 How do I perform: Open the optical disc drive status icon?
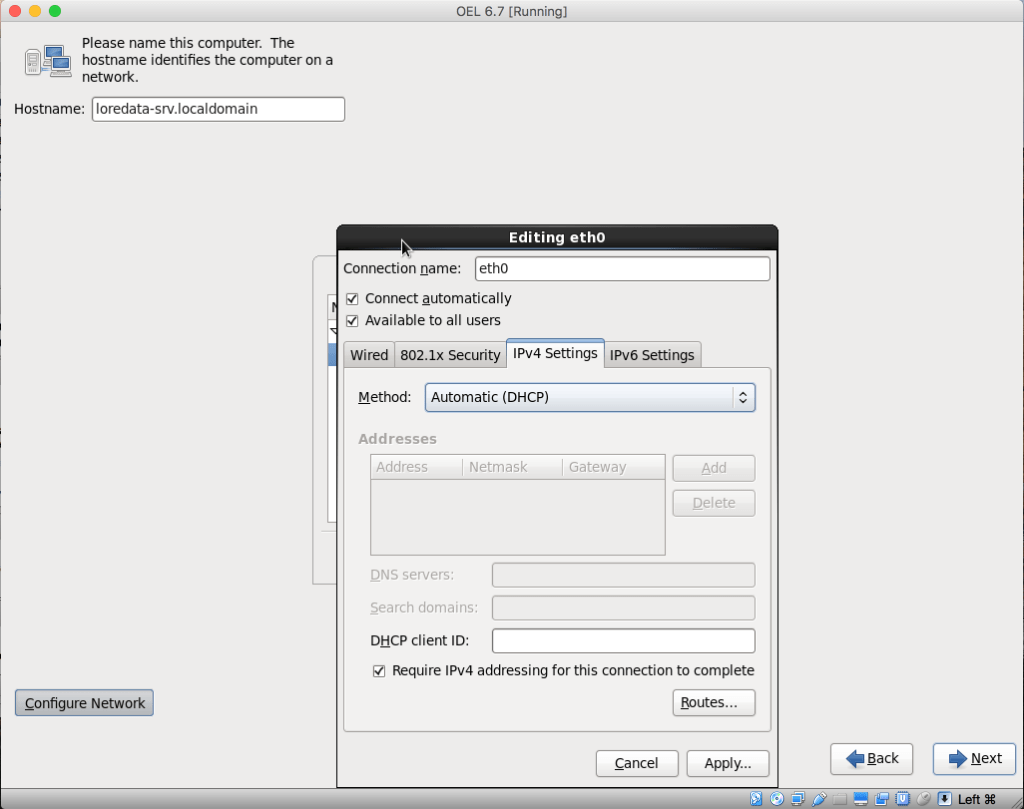pyautogui.click(x=777, y=799)
